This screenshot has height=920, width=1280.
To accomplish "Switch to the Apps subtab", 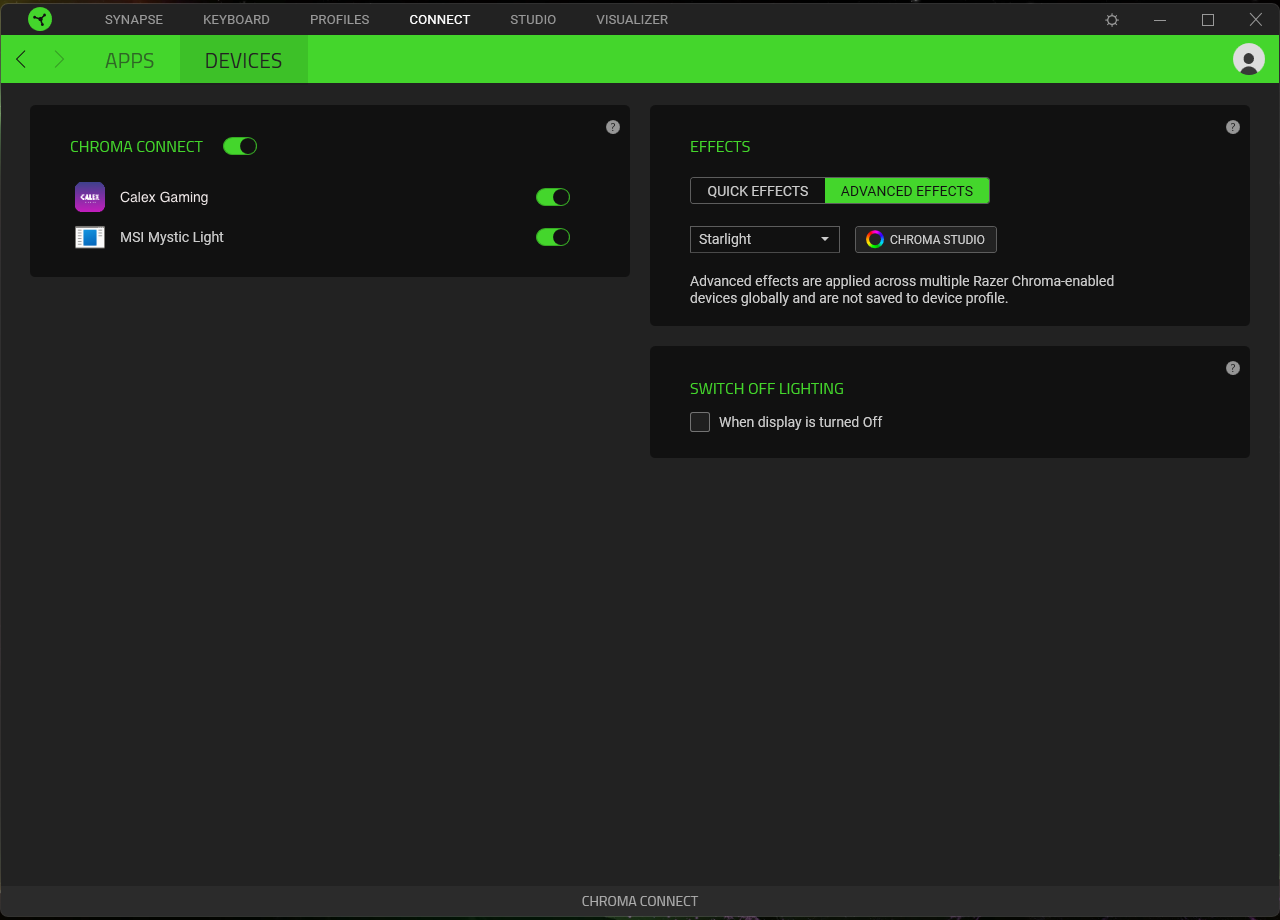I will tap(130, 60).
